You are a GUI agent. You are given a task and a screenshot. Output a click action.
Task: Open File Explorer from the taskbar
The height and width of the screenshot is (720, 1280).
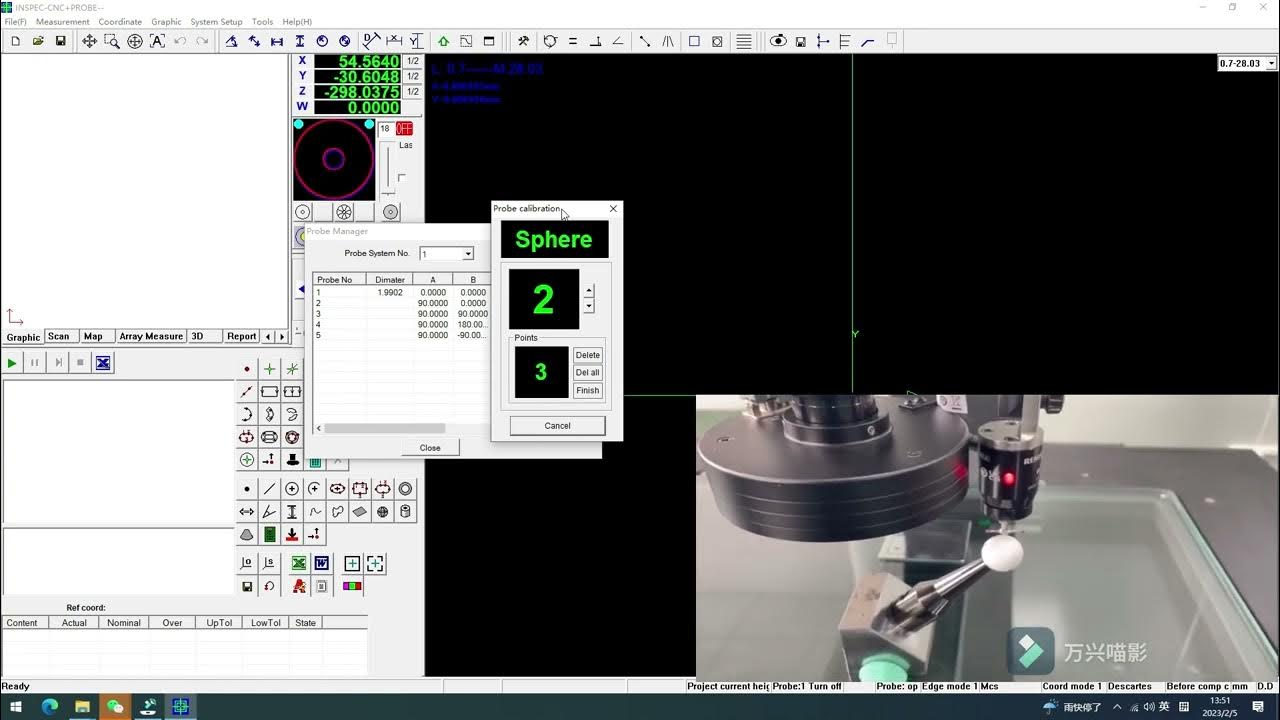tap(82, 707)
